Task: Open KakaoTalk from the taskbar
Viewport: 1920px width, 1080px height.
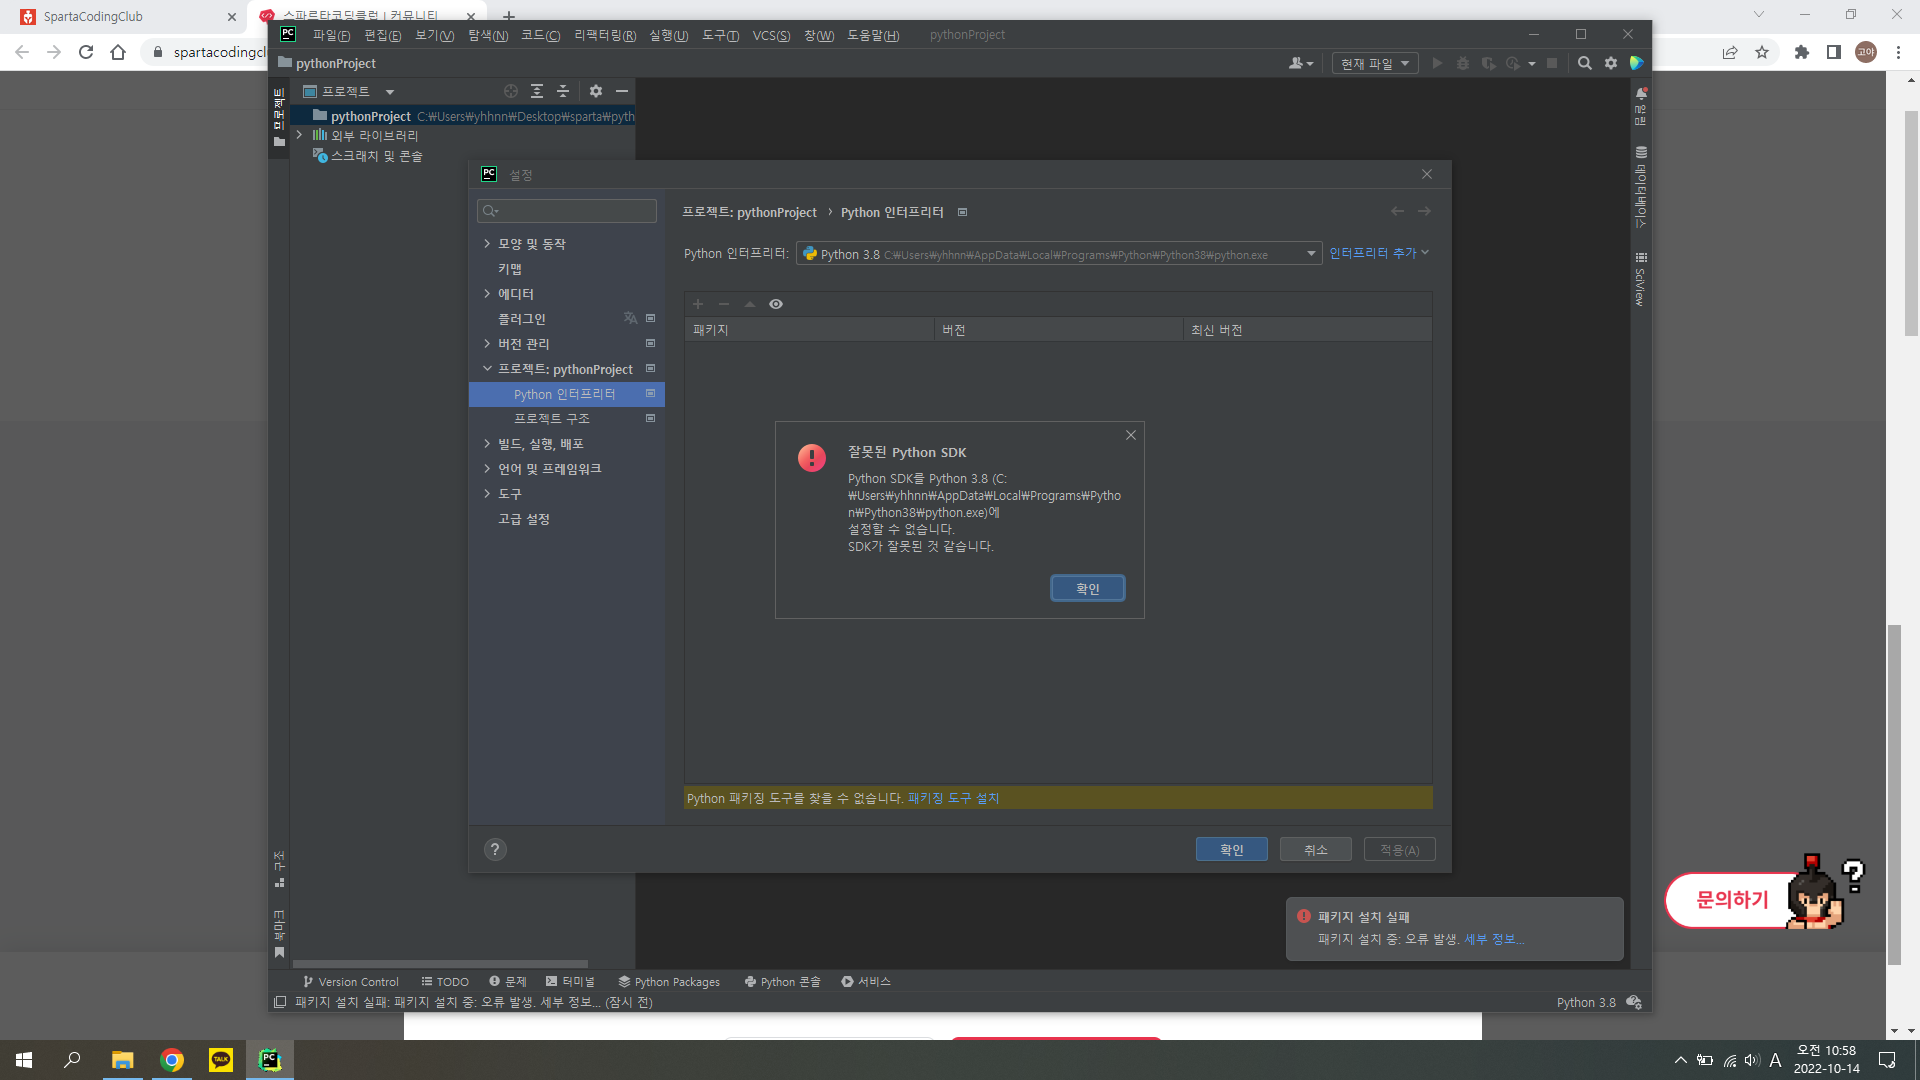Action: click(221, 1060)
